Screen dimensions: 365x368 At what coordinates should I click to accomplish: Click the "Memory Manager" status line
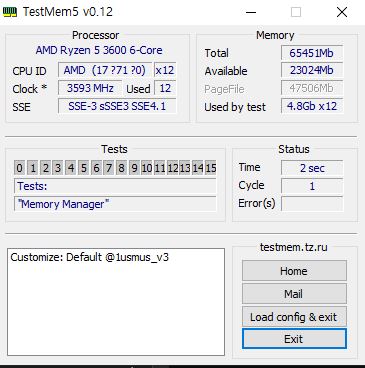click(115, 204)
